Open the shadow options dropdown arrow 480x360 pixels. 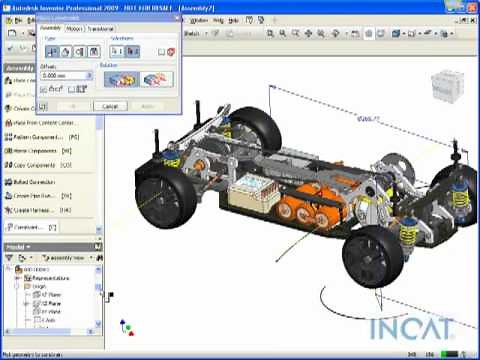435,34
